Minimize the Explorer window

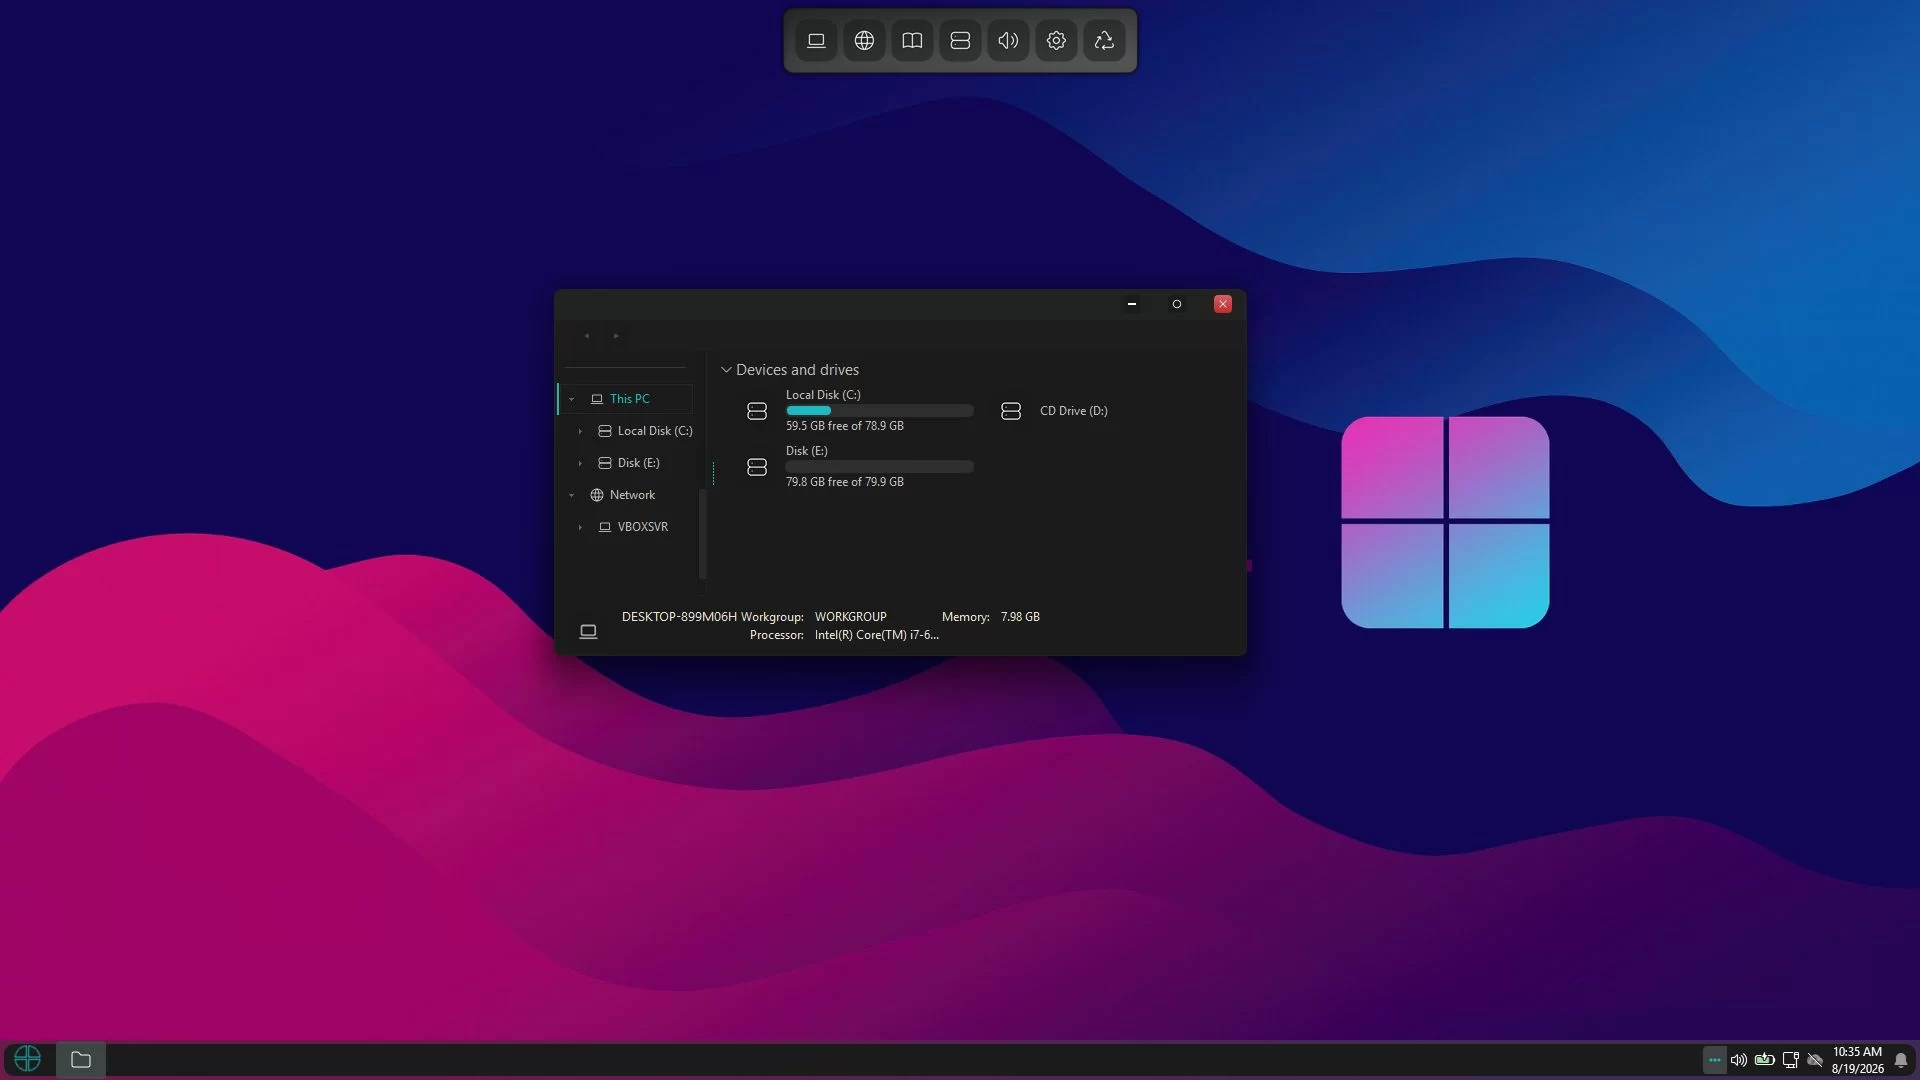click(x=1132, y=304)
